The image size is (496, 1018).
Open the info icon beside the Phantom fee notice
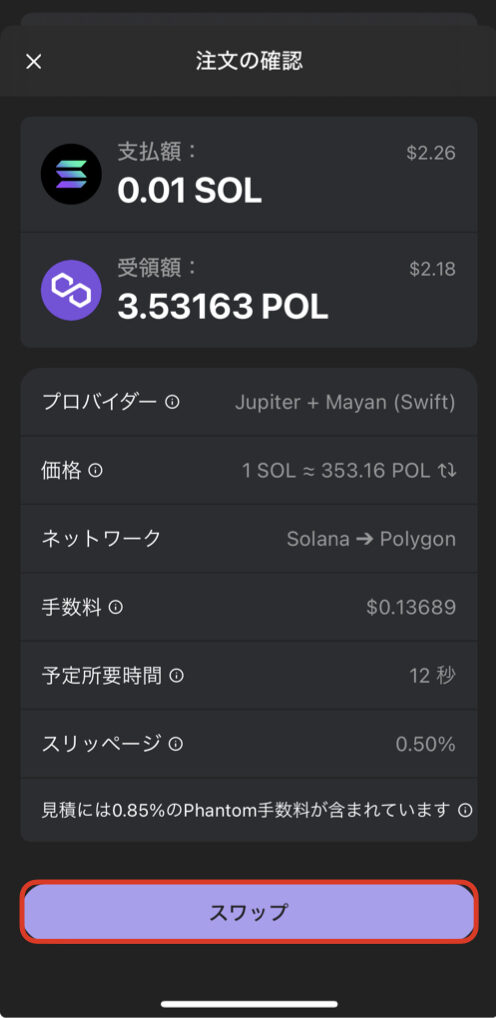click(x=464, y=810)
